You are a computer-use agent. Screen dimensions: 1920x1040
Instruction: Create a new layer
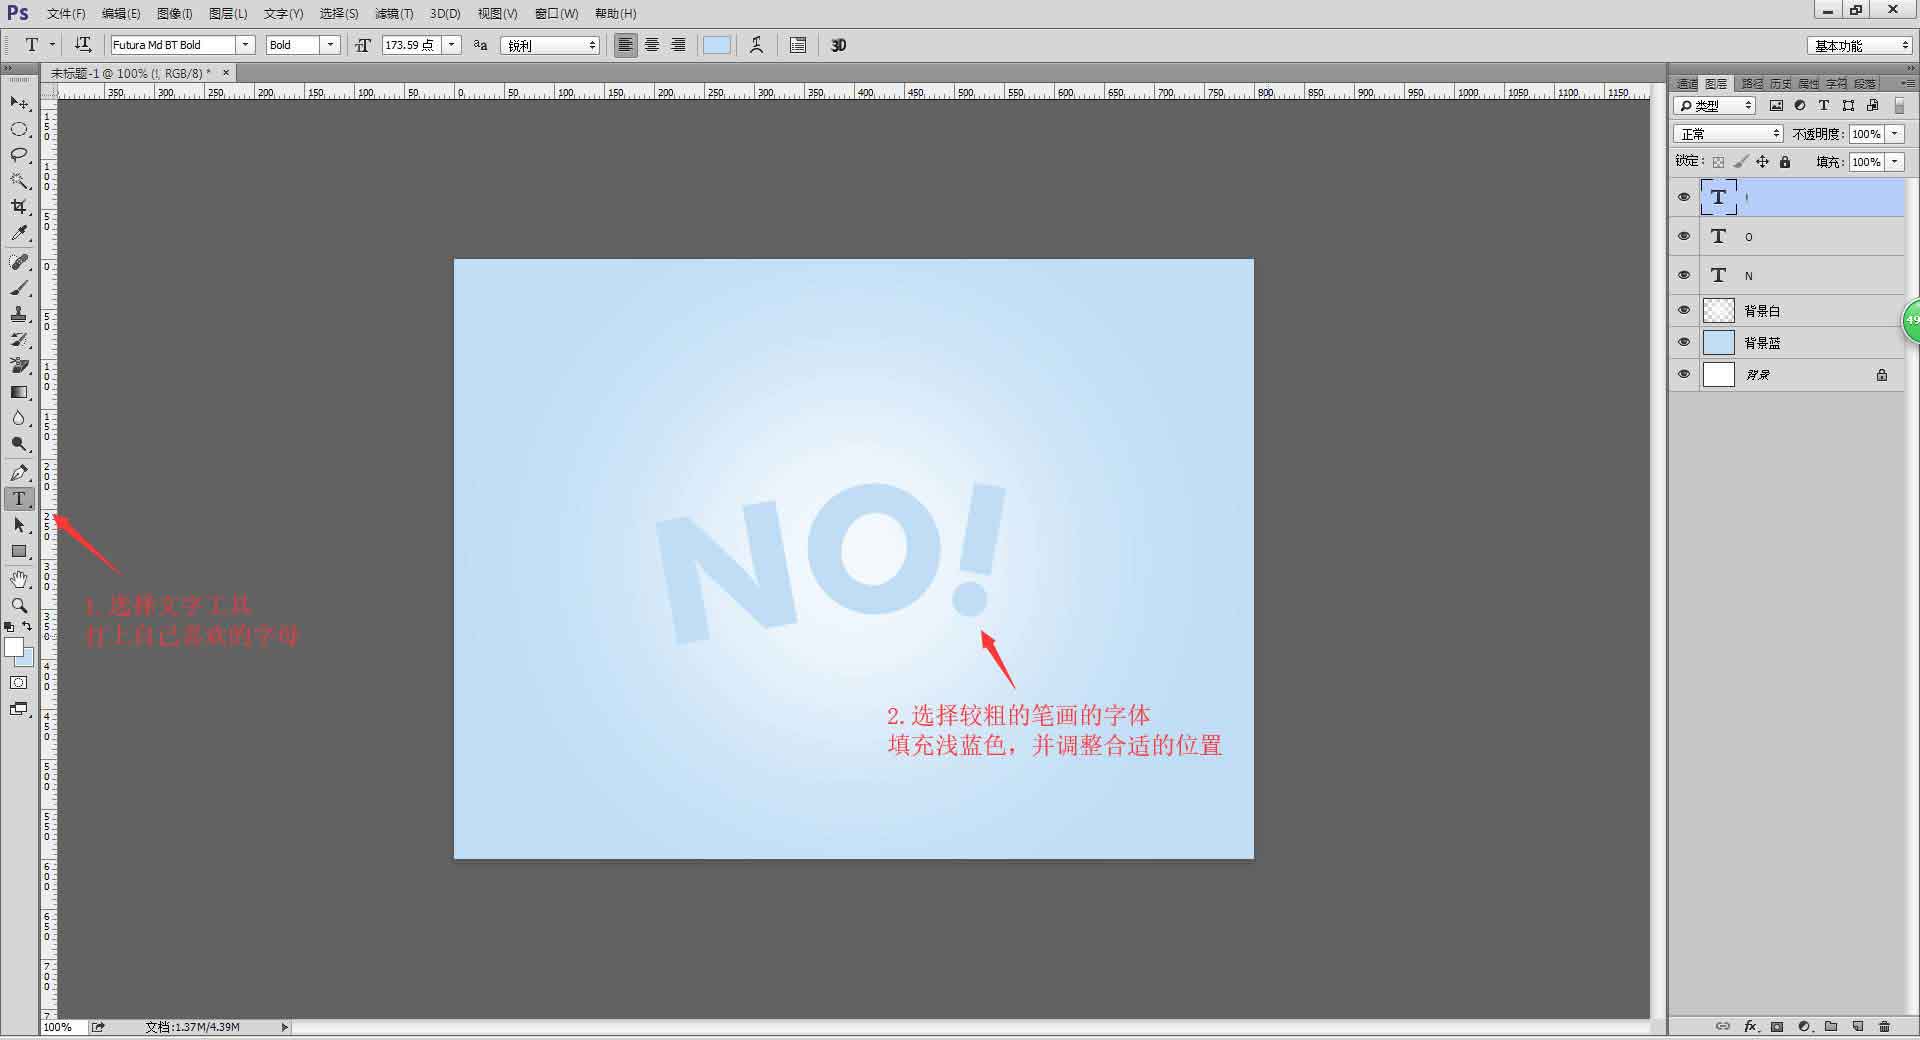[1858, 1026]
